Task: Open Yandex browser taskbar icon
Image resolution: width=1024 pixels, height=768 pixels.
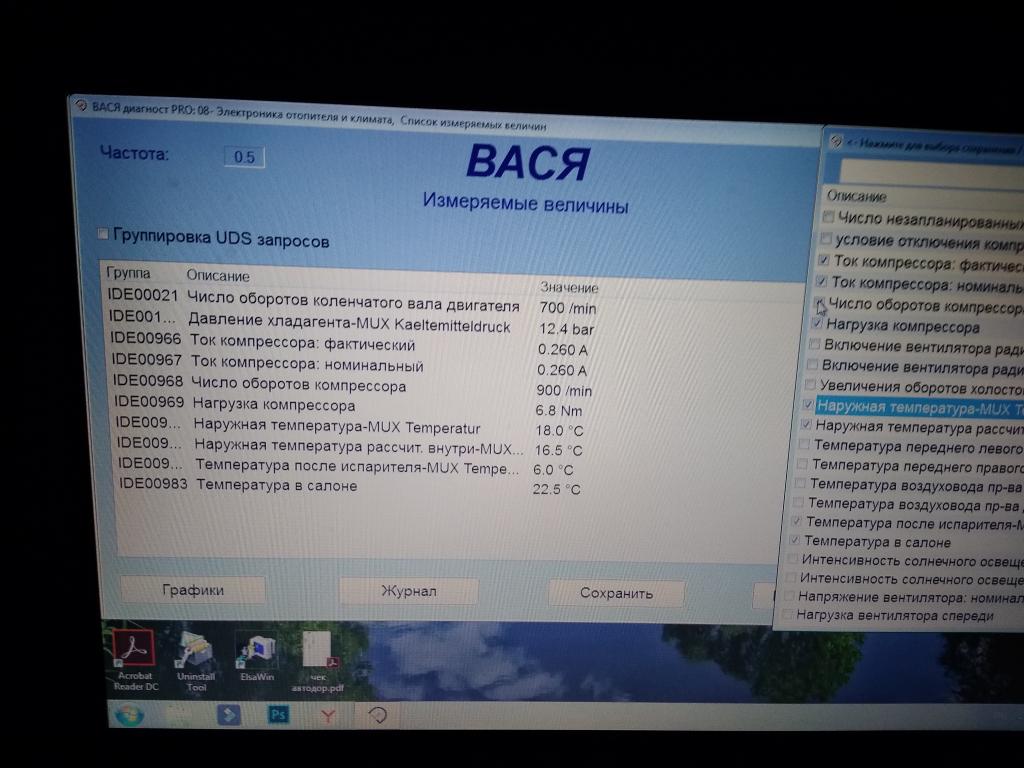Action: coord(328,716)
